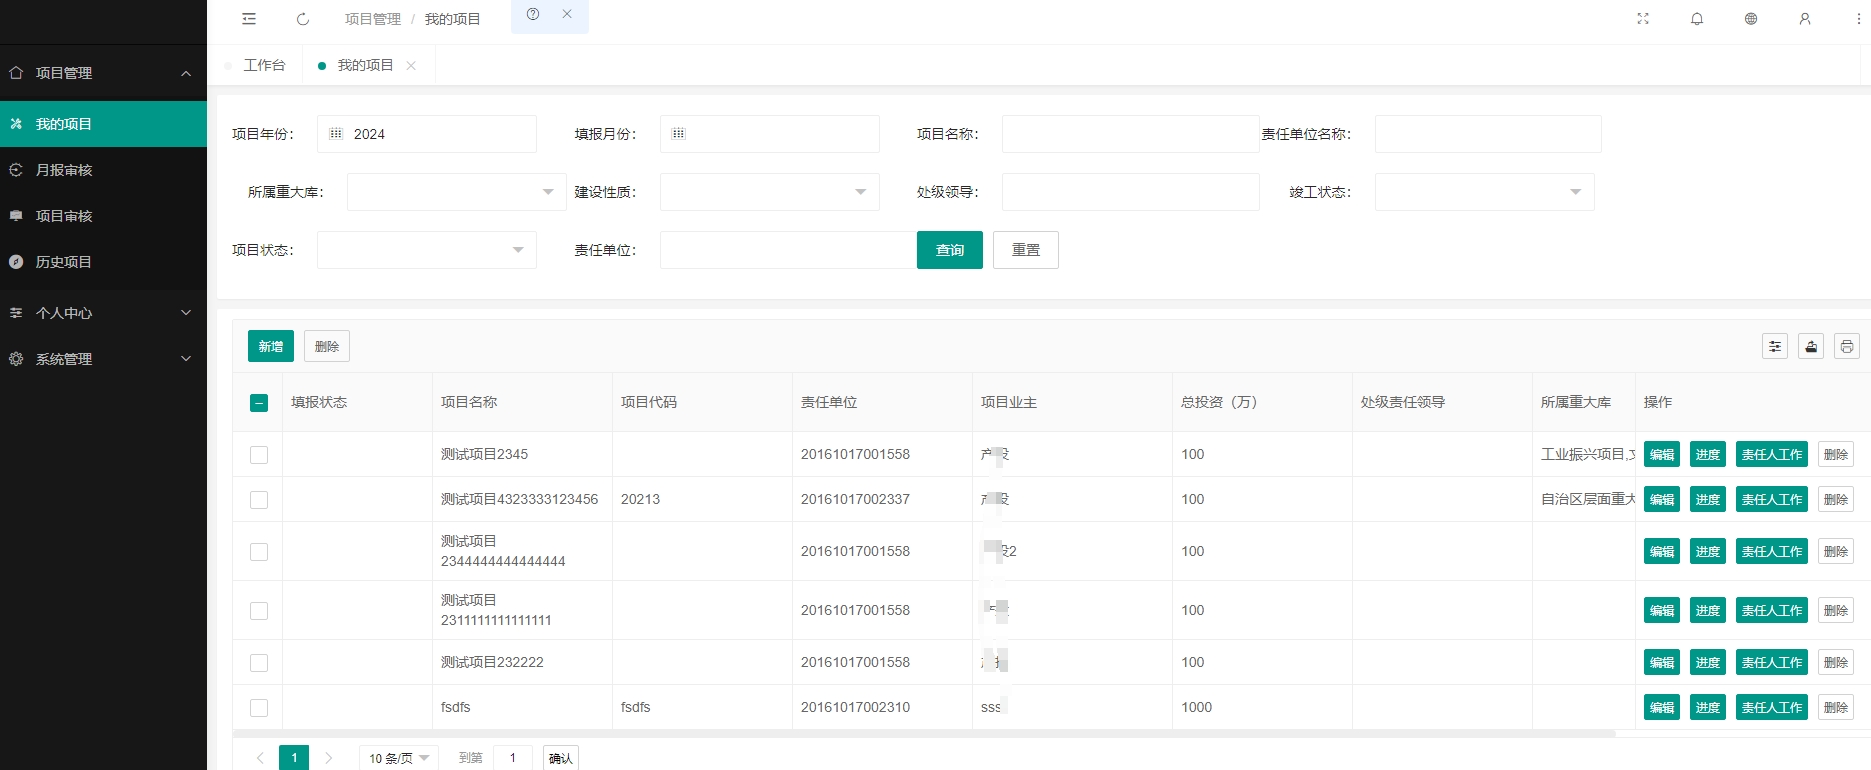Go to next page arrow
The width and height of the screenshot is (1871, 770).
(328, 758)
